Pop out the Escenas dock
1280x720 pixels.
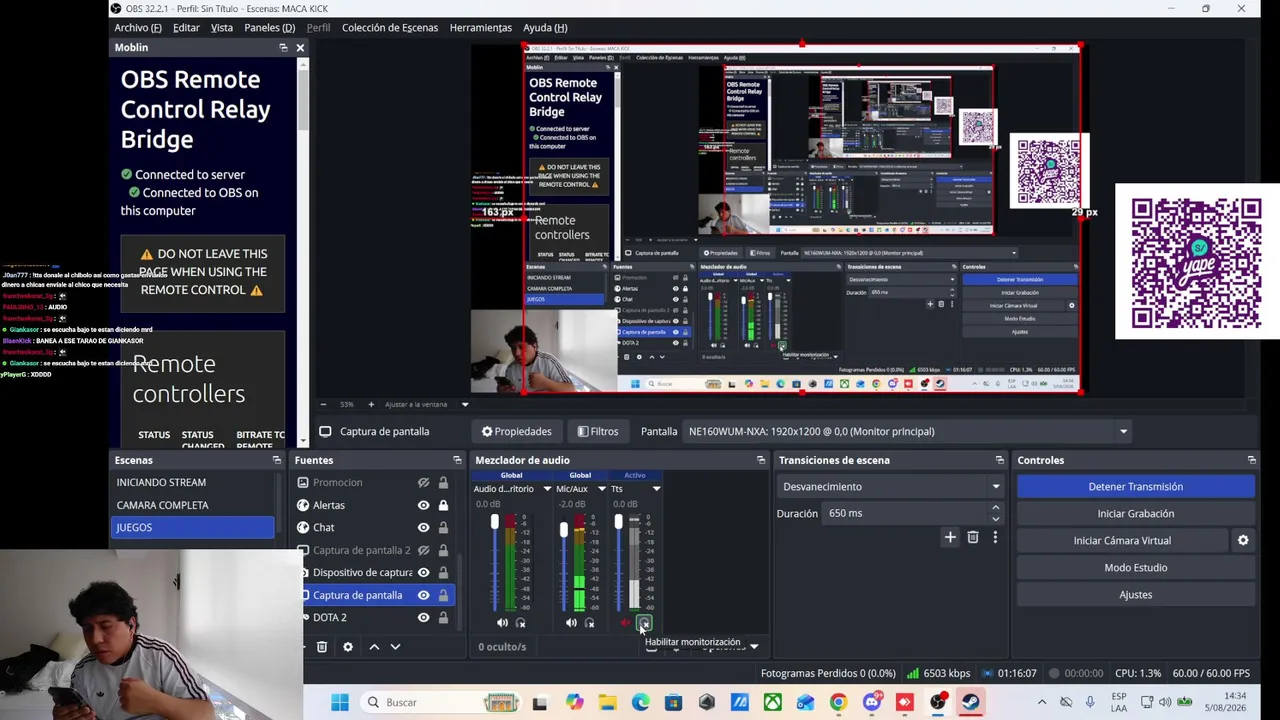pyautogui.click(x=277, y=460)
